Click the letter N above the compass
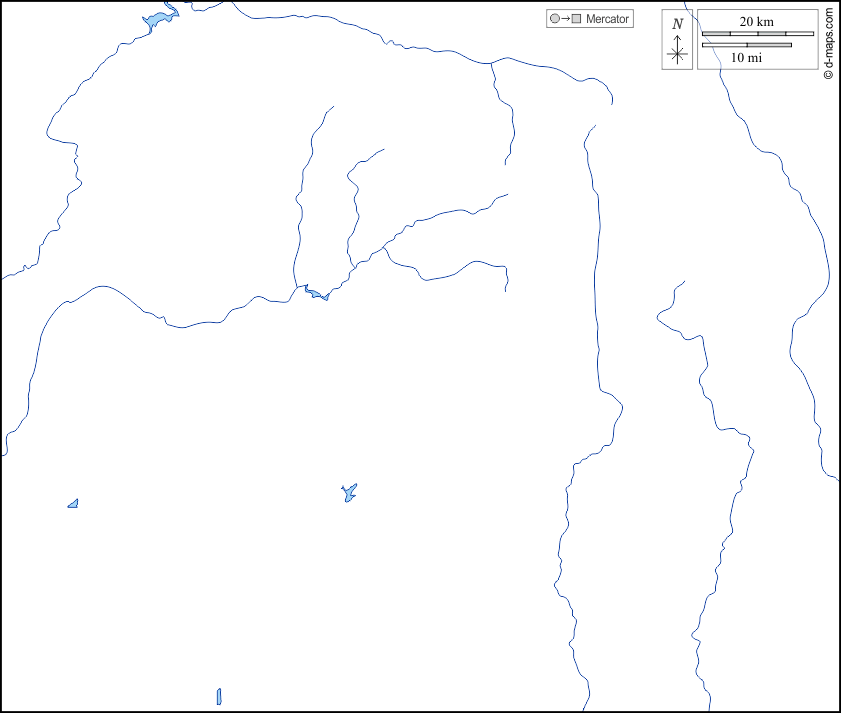841x713 pixels. 678,24
